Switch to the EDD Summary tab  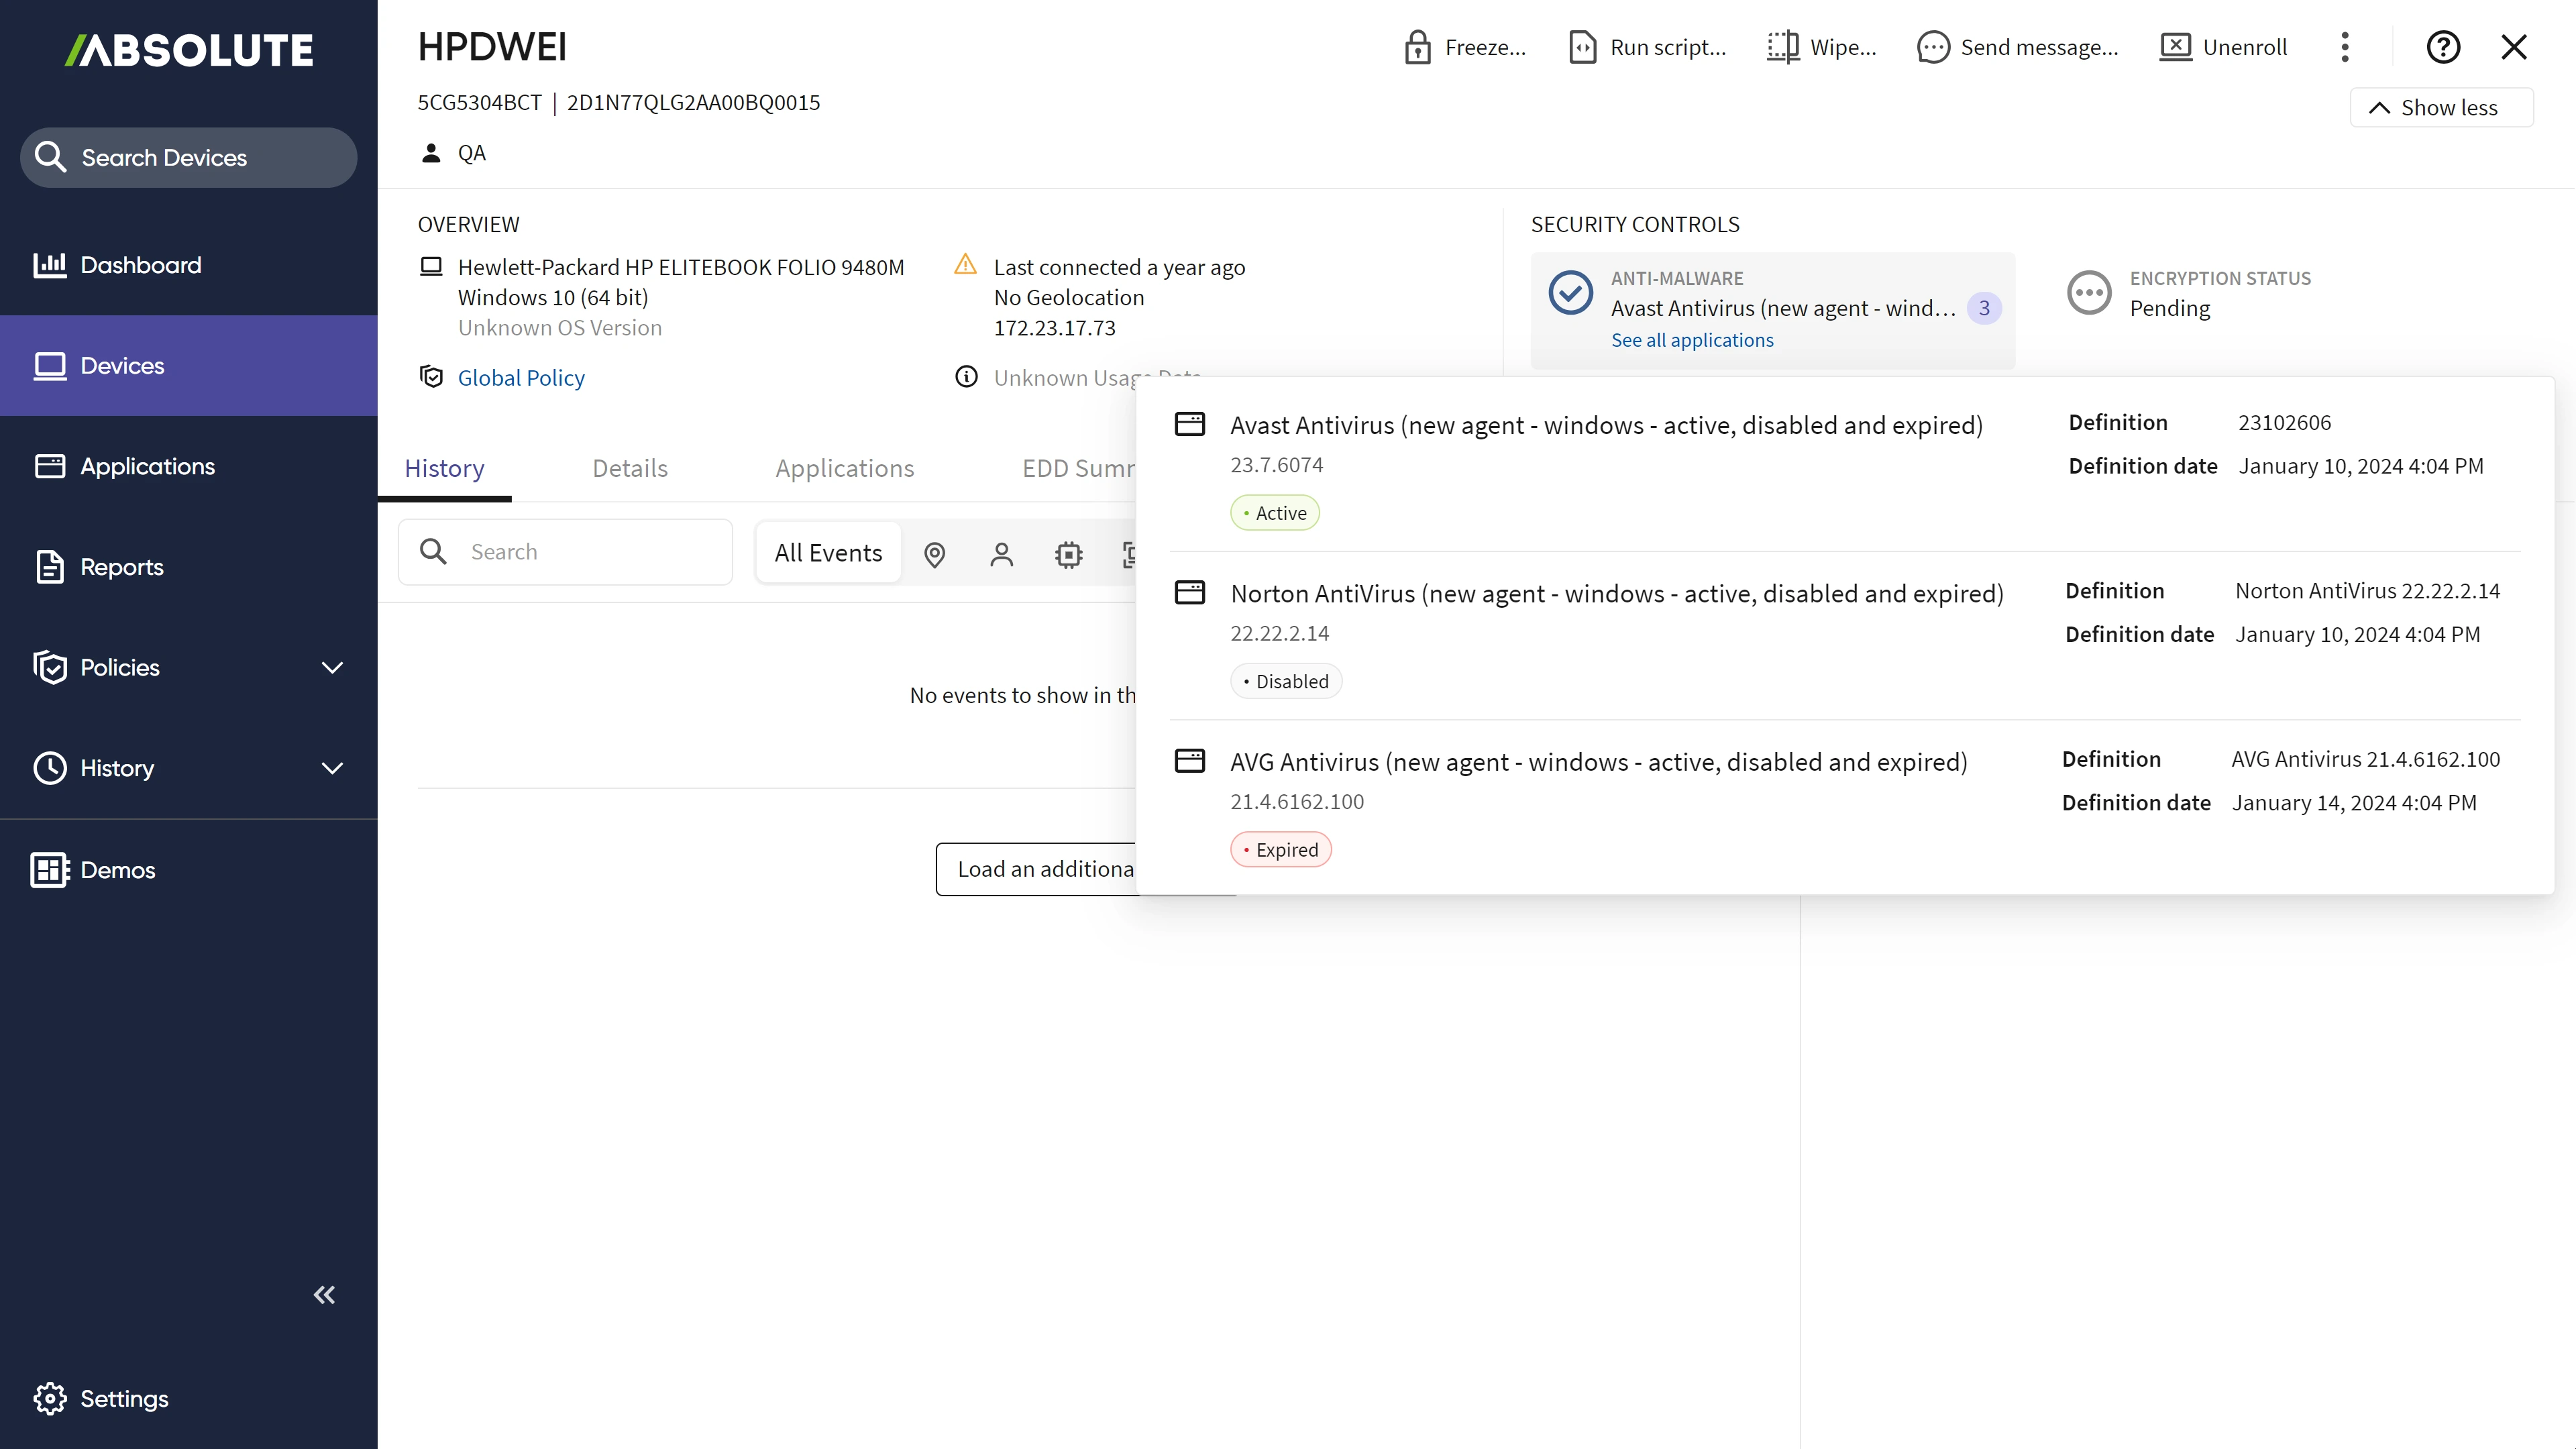click(1078, 468)
